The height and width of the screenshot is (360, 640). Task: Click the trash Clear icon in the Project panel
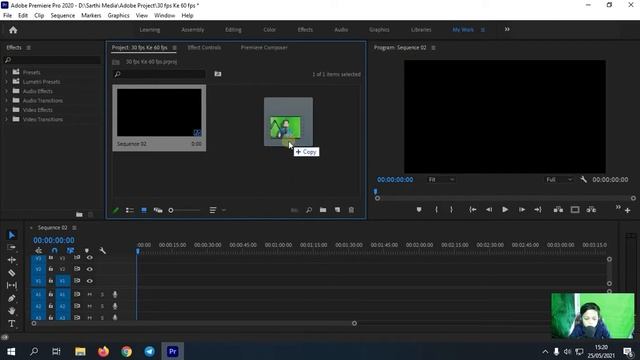[x=351, y=210]
